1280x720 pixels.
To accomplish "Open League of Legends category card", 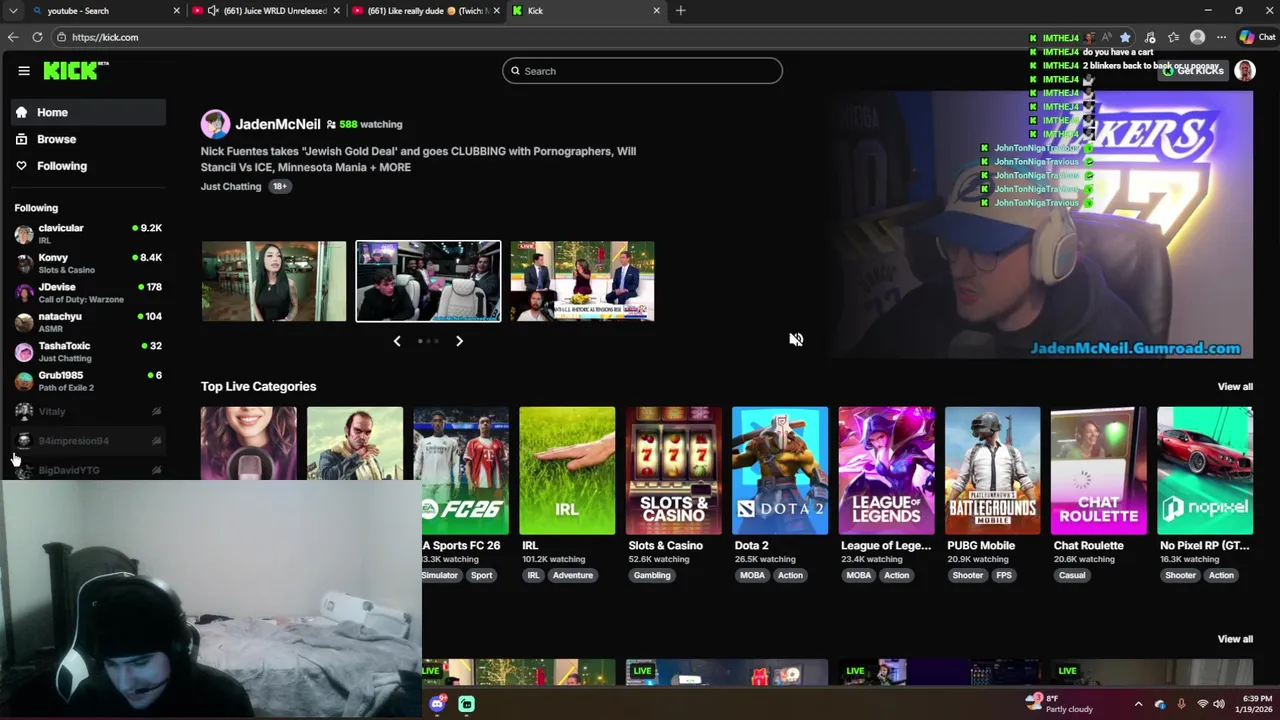I will pyautogui.click(x=886, y=470).
